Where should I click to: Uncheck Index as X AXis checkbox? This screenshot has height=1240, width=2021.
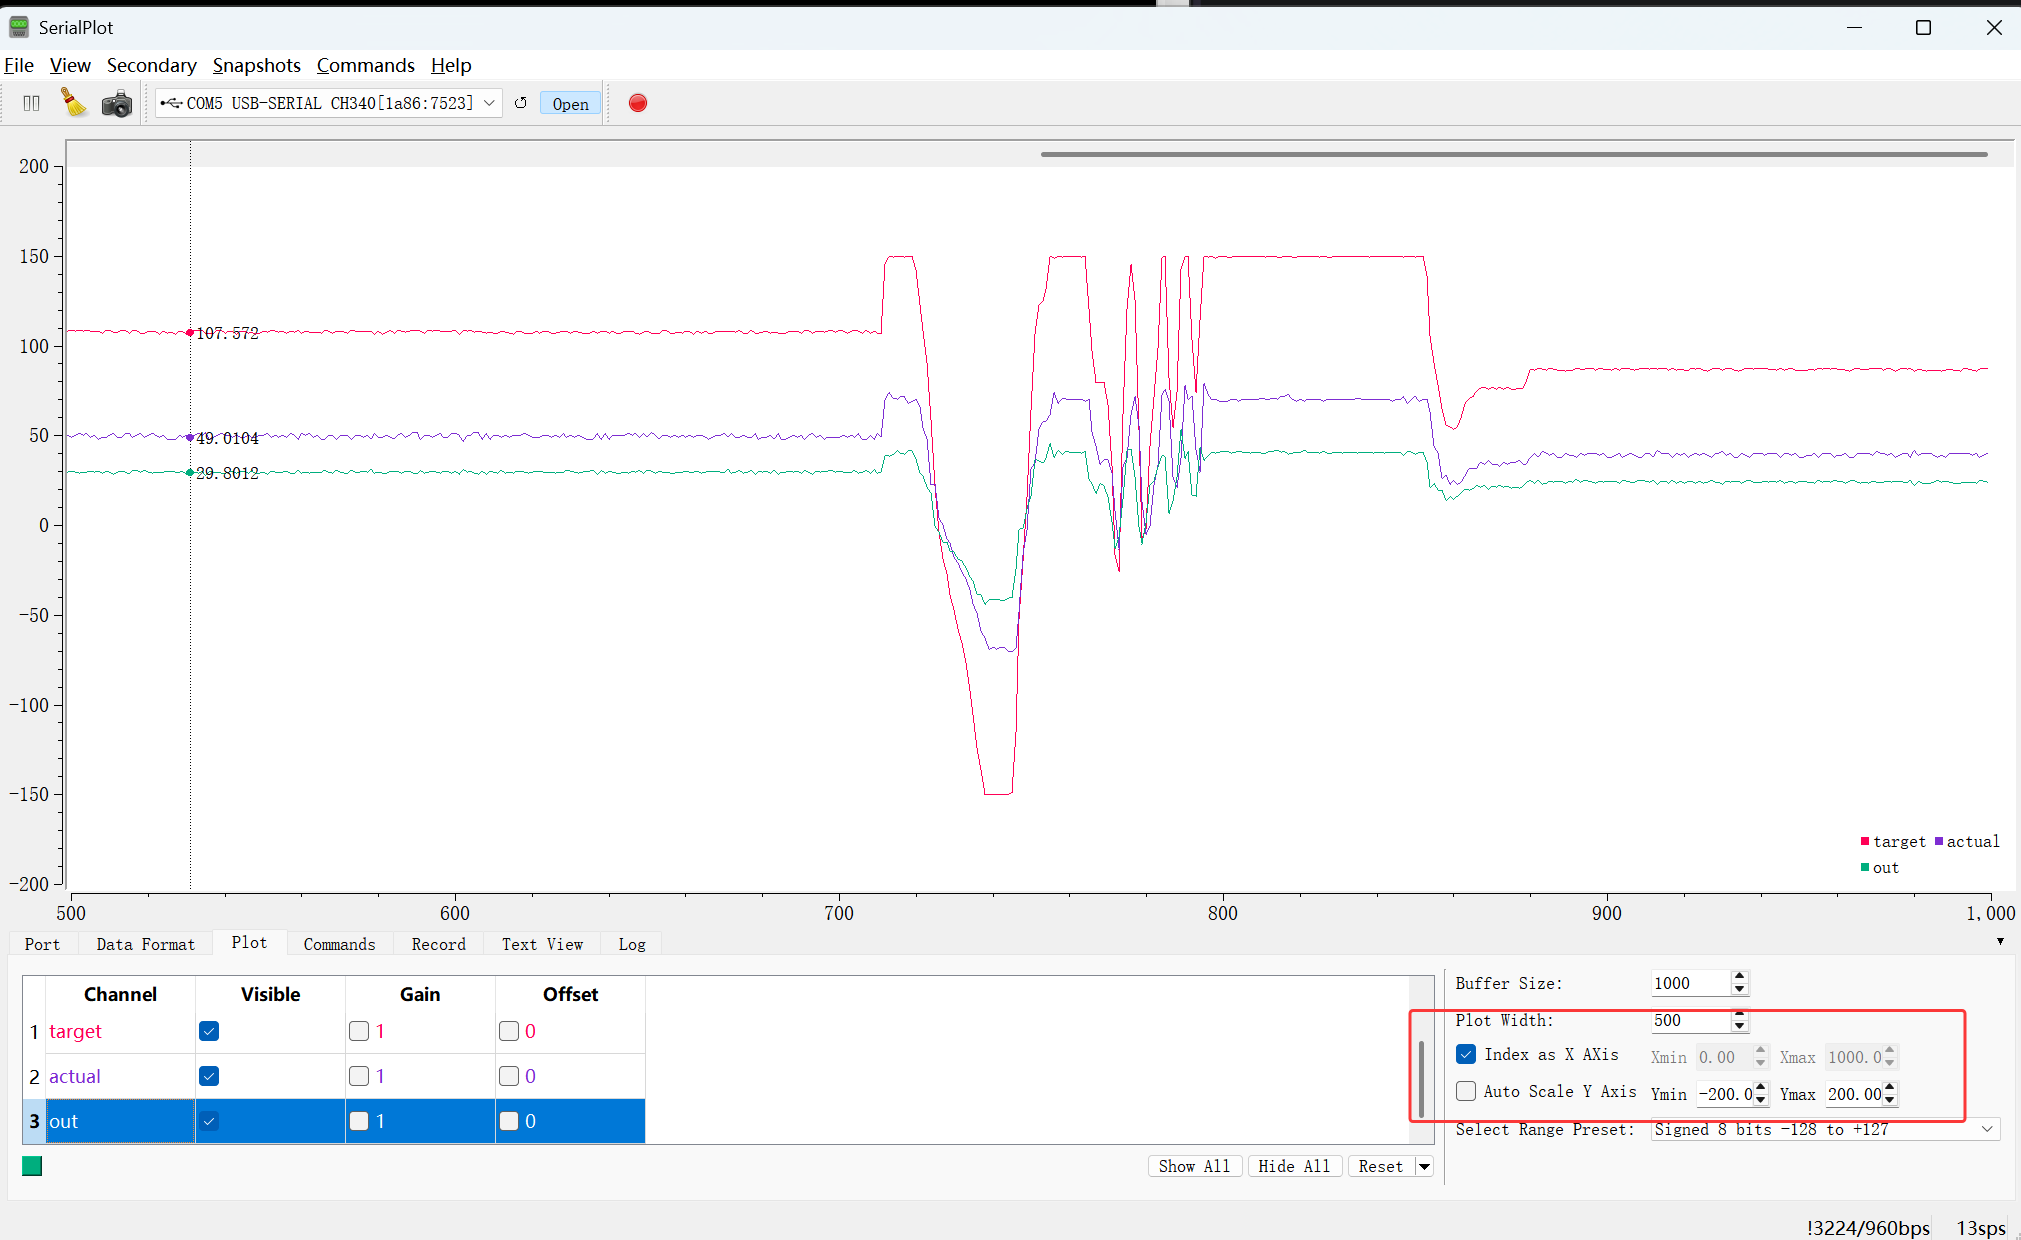[1466, 1055]
